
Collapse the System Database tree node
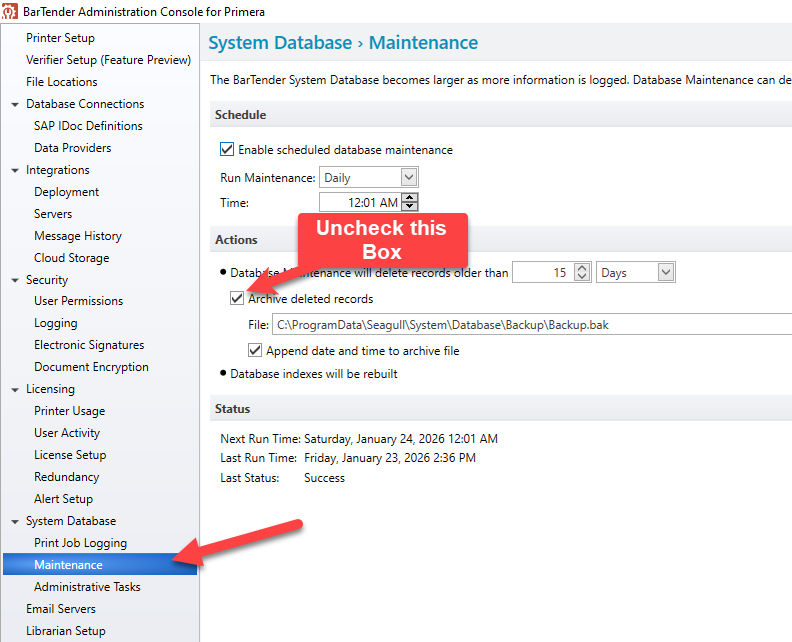pyautogui.click(x=15, y=521)
